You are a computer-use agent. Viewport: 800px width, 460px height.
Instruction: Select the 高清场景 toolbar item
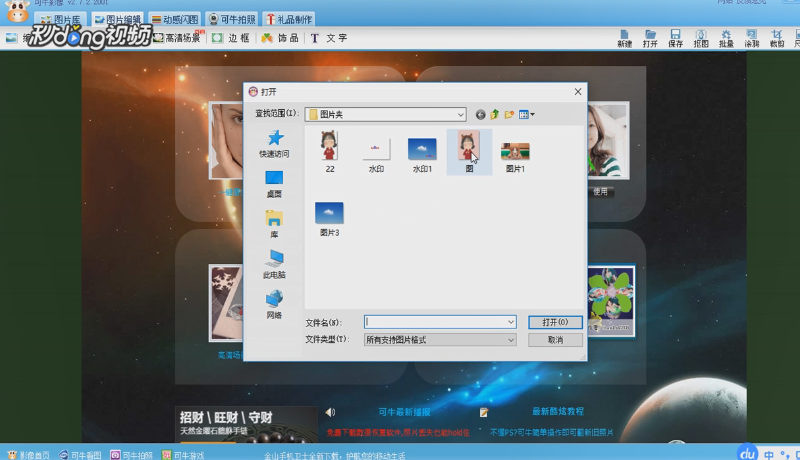click(x=178, y=38)
